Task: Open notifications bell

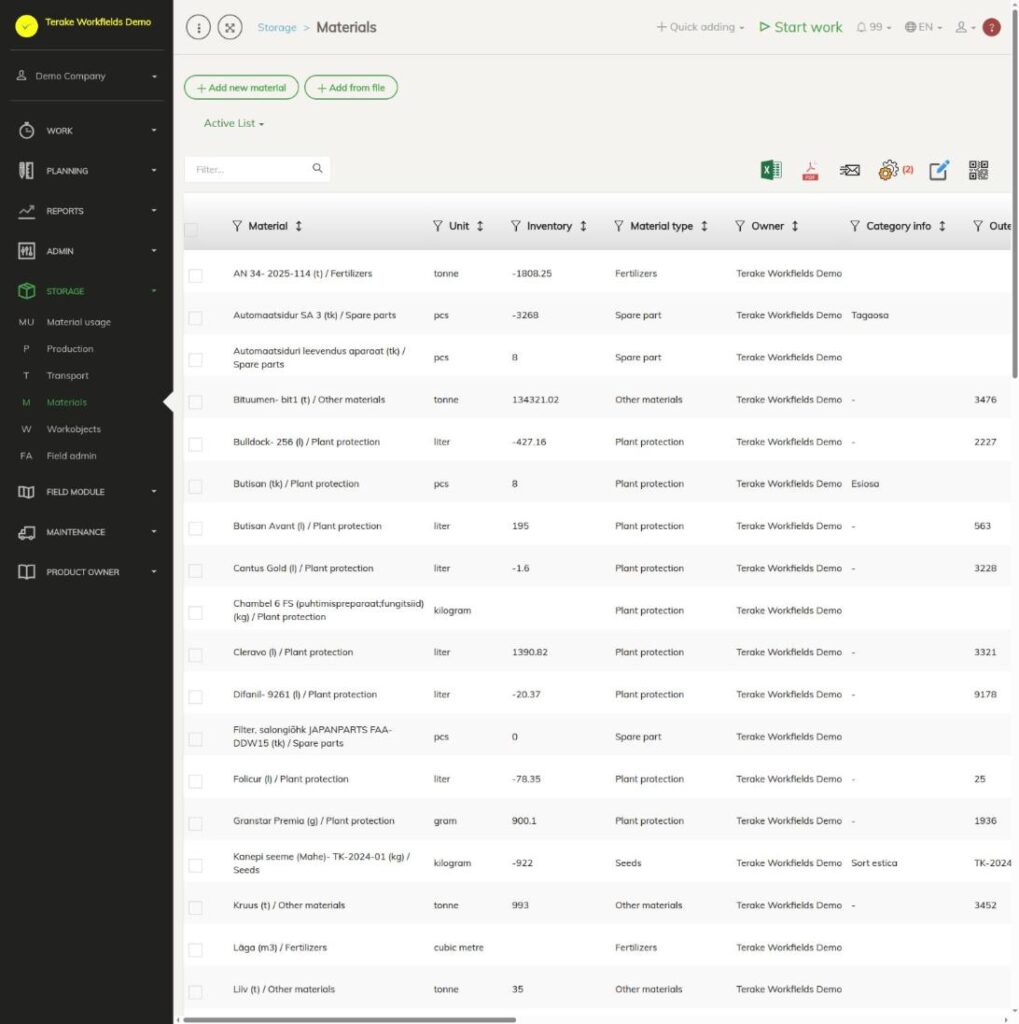Action: pyautogui.click(x=873, y=27)
